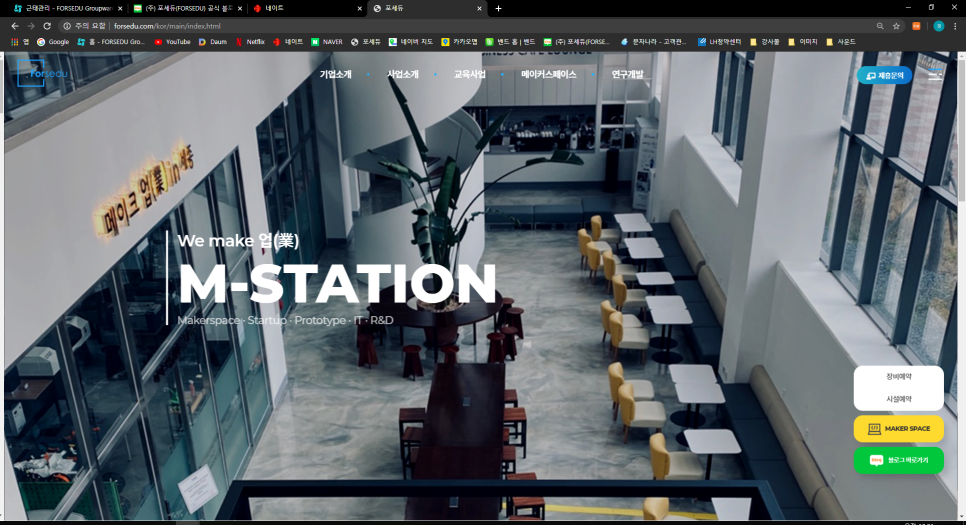Reload the page with the refresh icon
The height and width of the screenshot is (525, 966).
tap(47, 26)
